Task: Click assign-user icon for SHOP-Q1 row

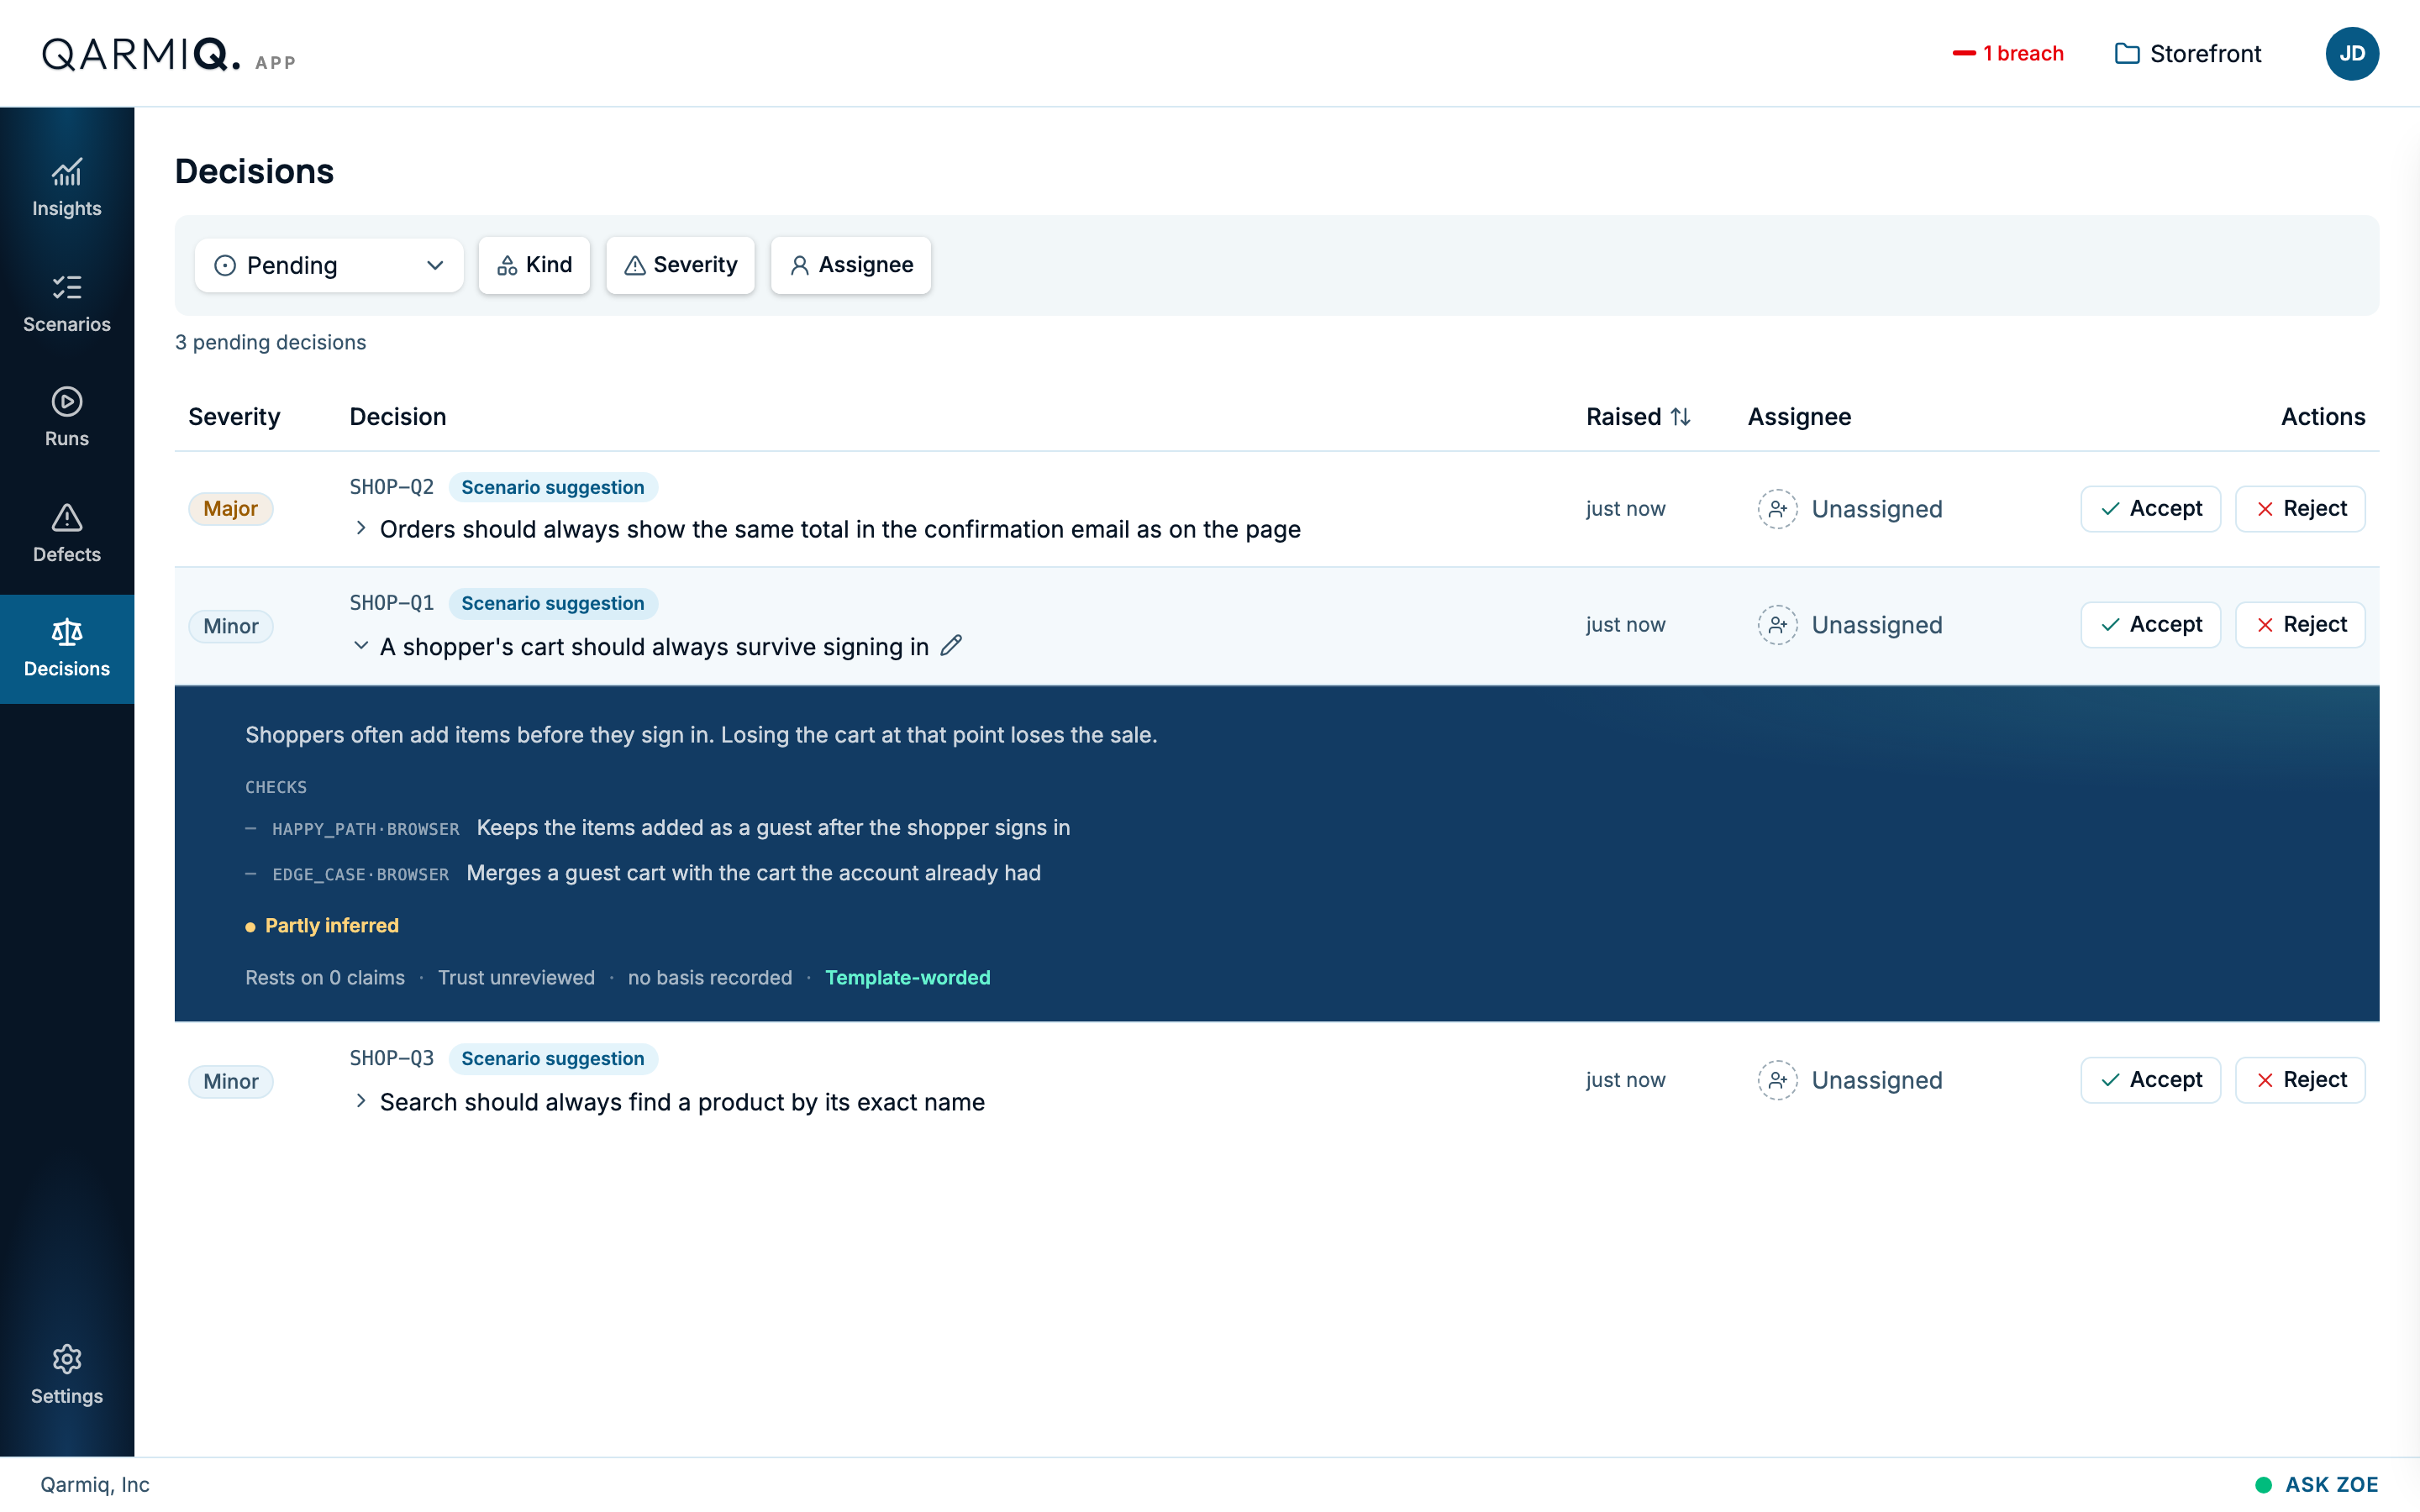Action: [x=1777, y=625]
